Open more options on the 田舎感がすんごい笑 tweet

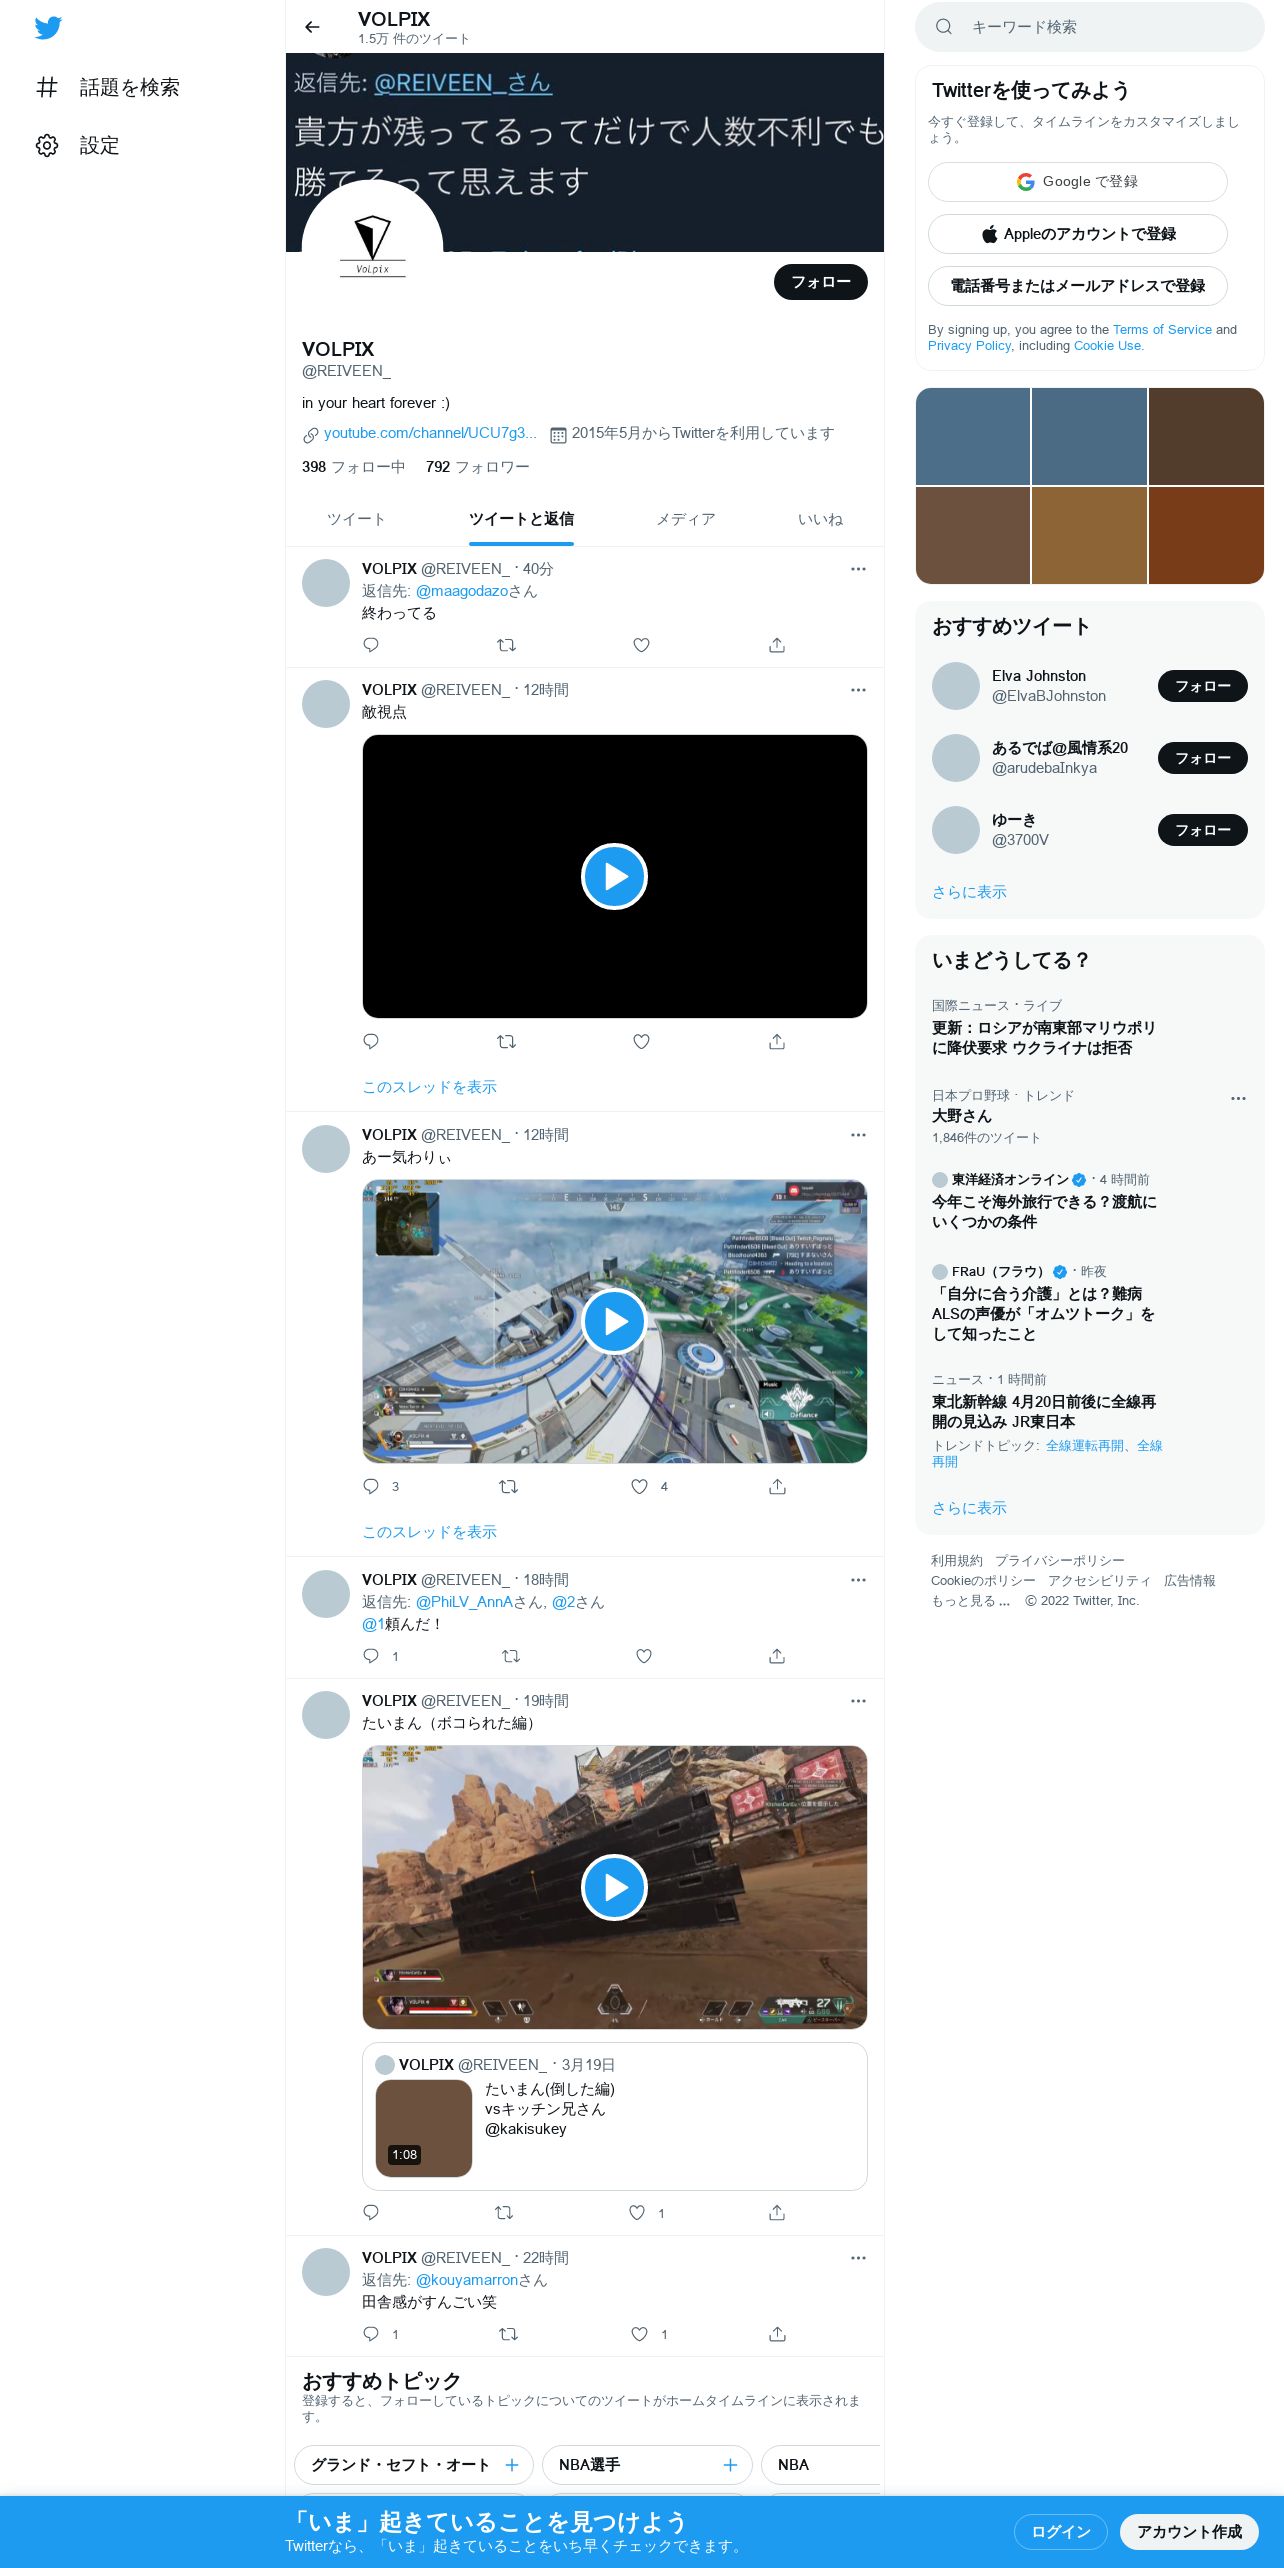(x=858, y=2258)
